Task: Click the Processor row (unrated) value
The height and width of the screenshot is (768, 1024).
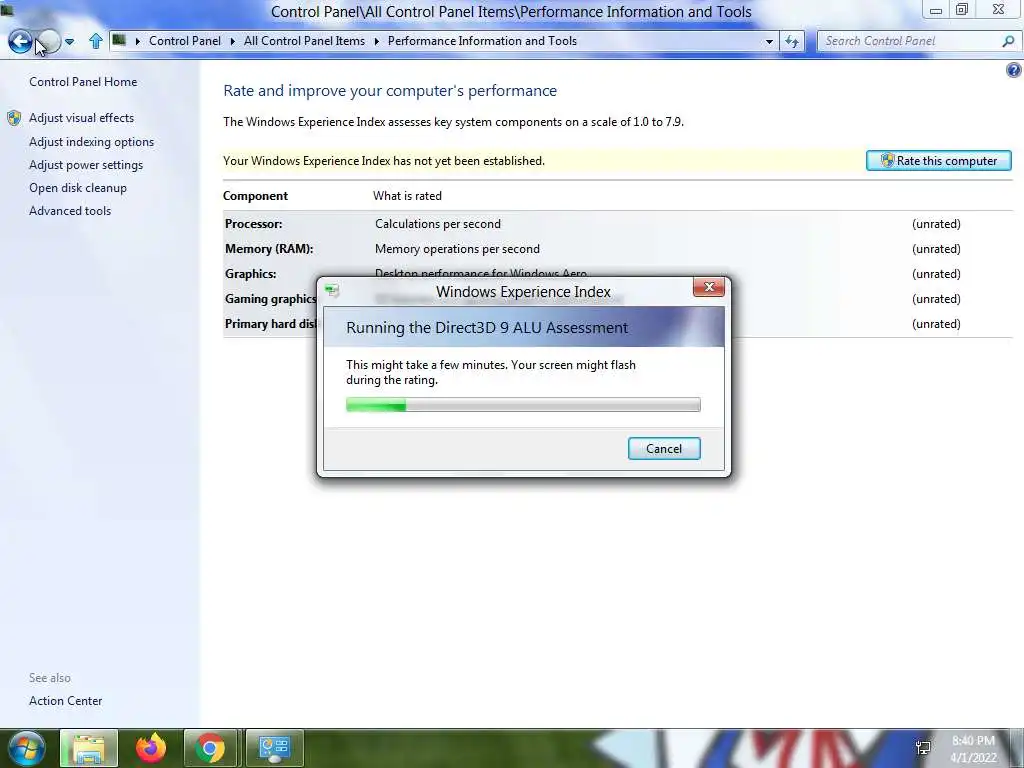Action: point(936,223)
